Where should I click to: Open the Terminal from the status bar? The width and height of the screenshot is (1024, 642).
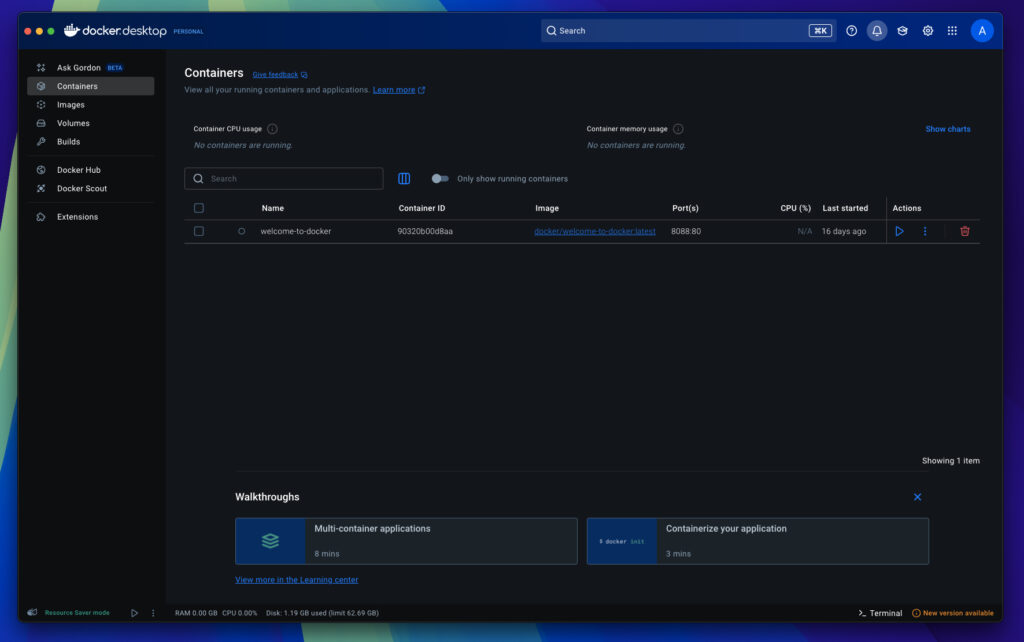click(880, 613)
